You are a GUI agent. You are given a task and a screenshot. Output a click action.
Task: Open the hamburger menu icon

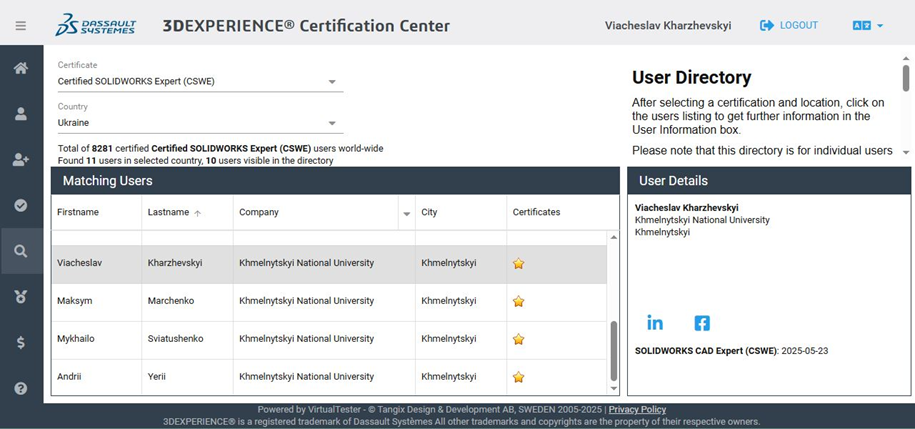(20, 26)
